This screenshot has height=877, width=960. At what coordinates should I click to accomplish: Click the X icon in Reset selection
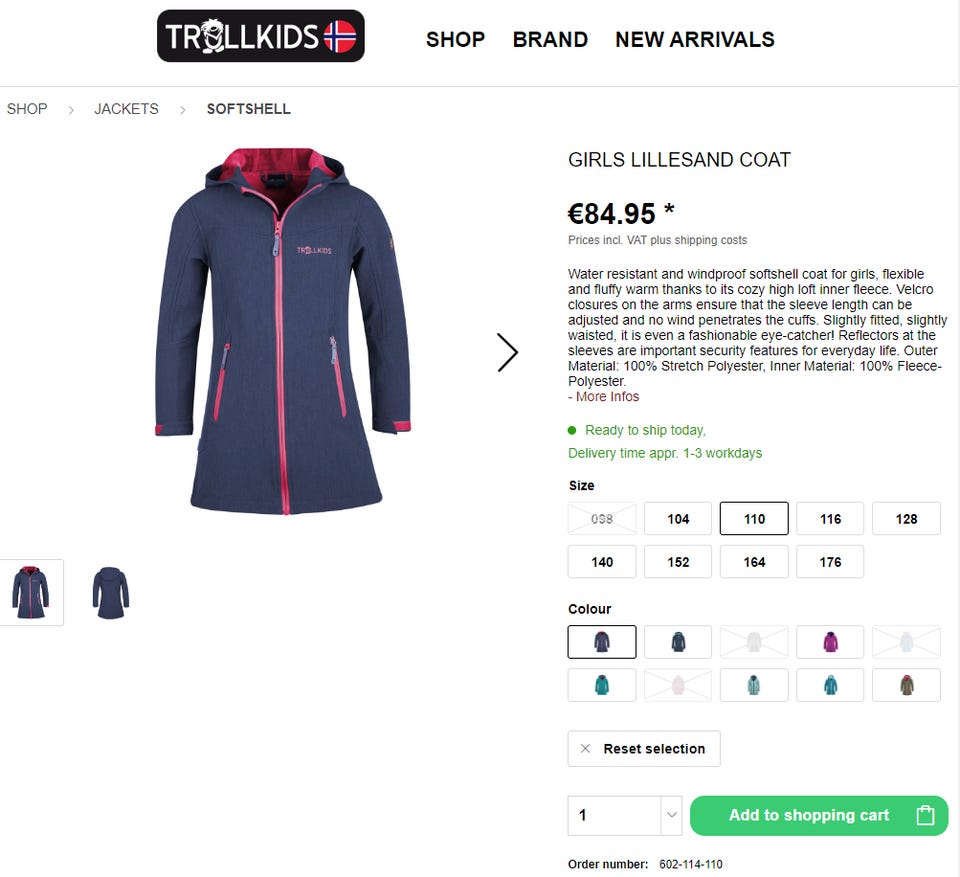click(585, 748)
